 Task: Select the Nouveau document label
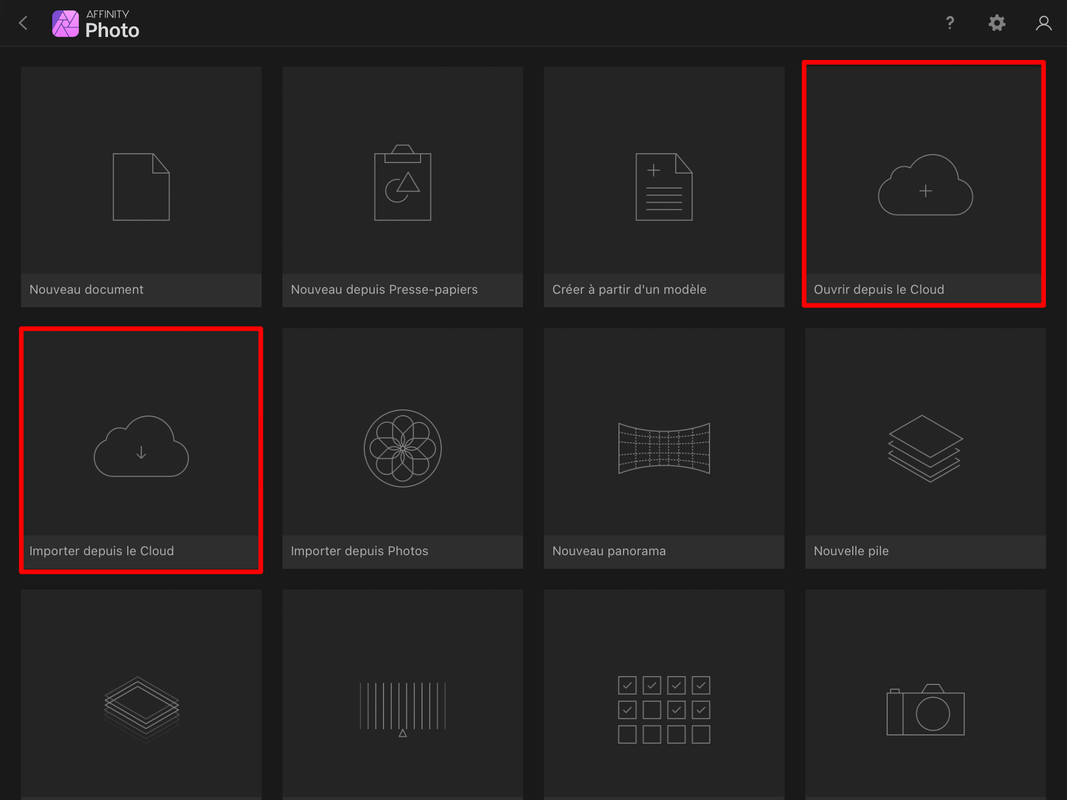(86, 290)
